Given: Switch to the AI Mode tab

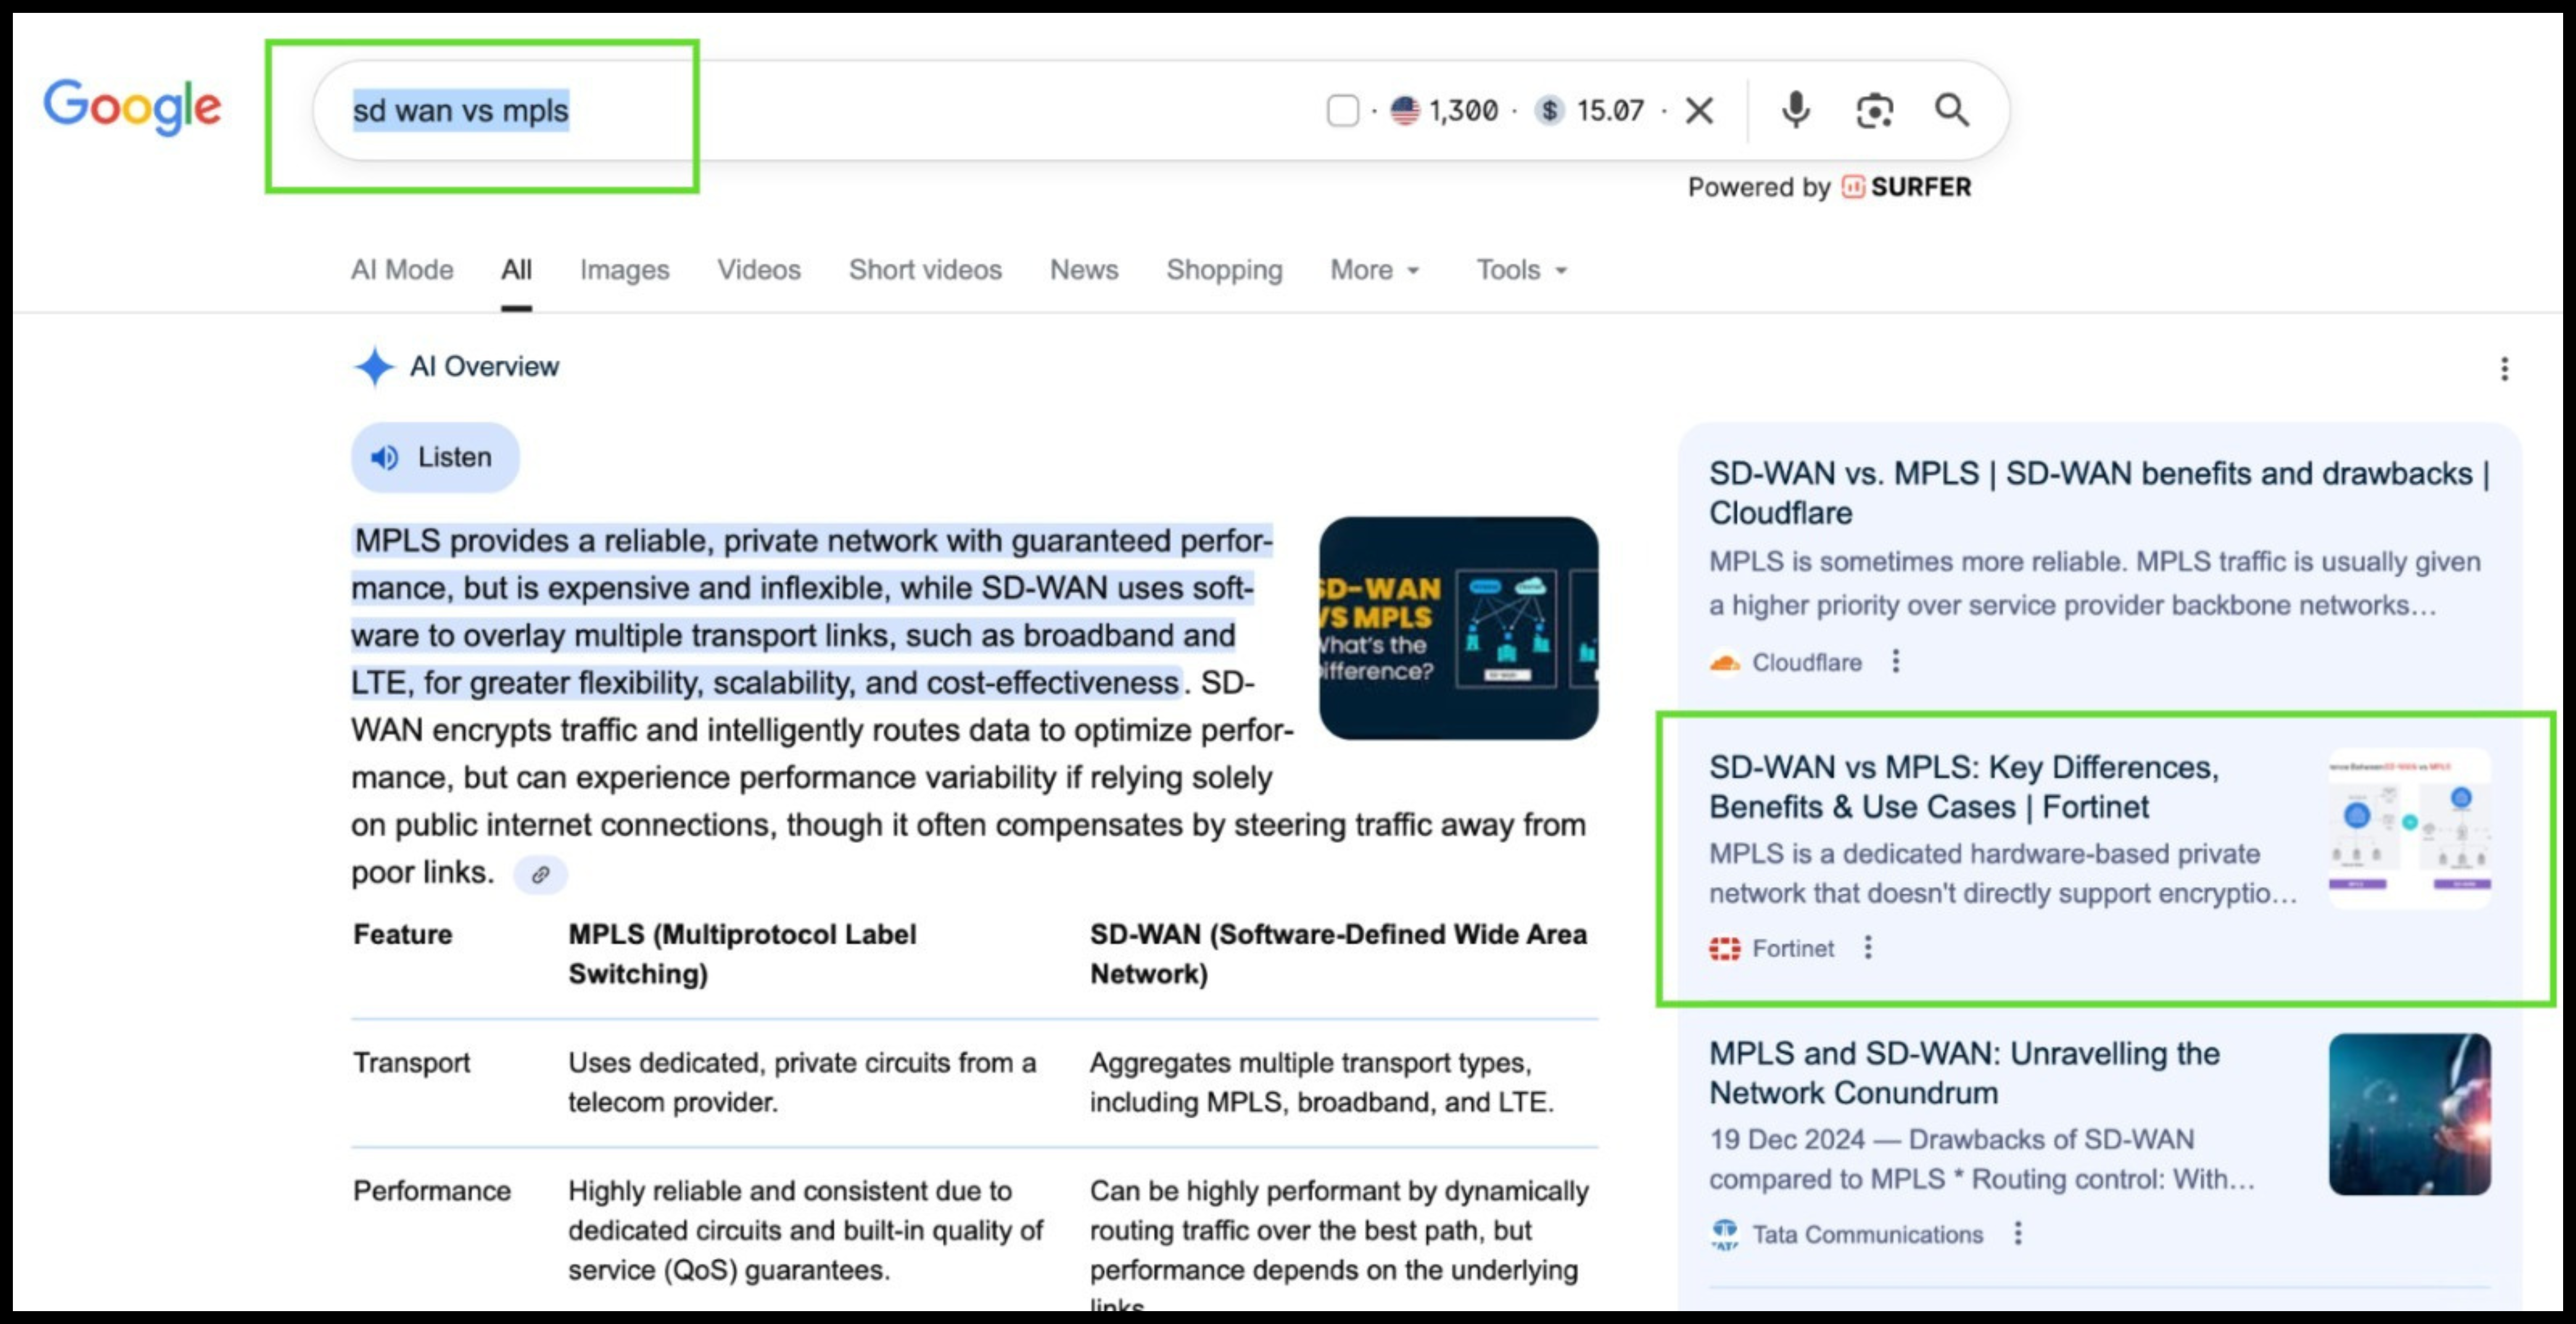Looking at the screenshot, I should [402, 270].
